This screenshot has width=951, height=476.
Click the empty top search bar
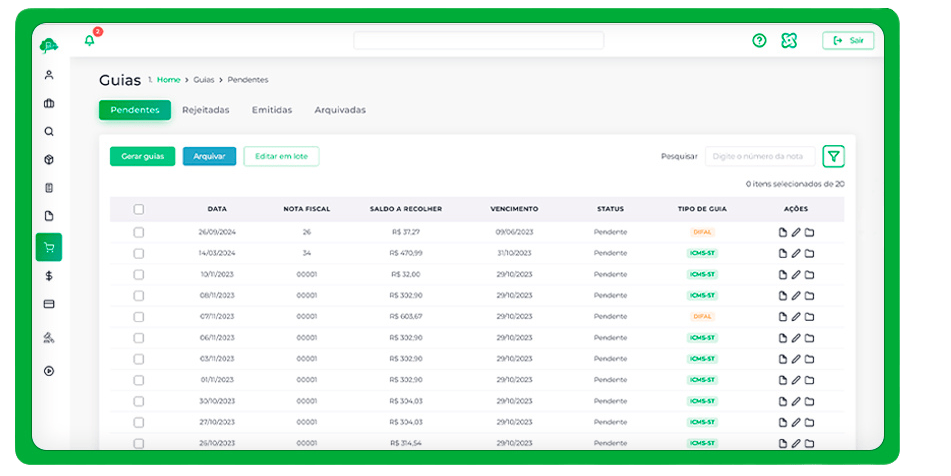(479, 41)
